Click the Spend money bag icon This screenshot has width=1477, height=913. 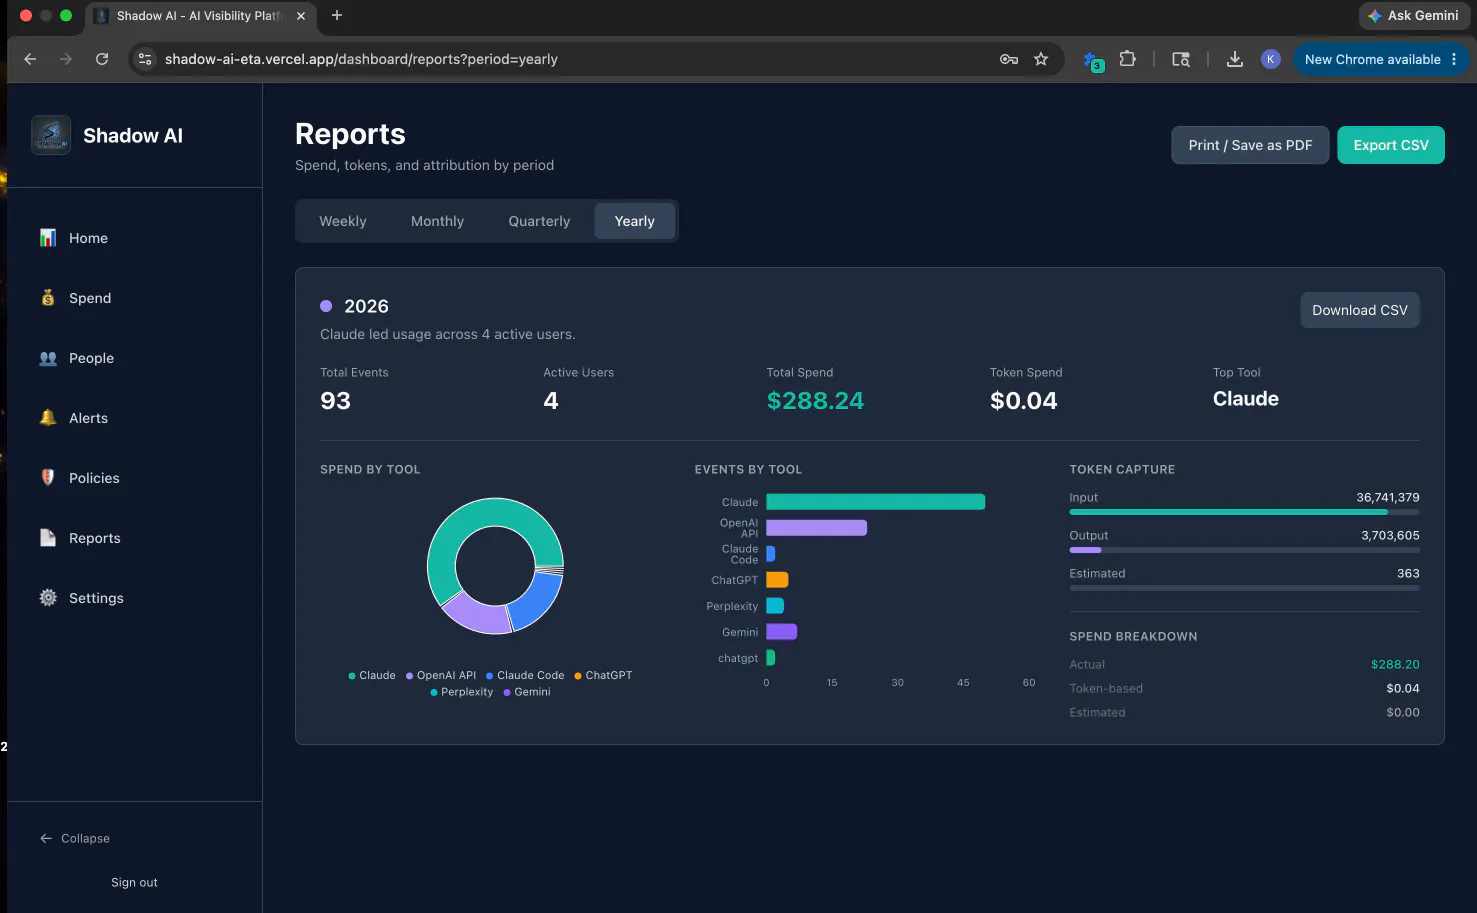pos(48,298)
